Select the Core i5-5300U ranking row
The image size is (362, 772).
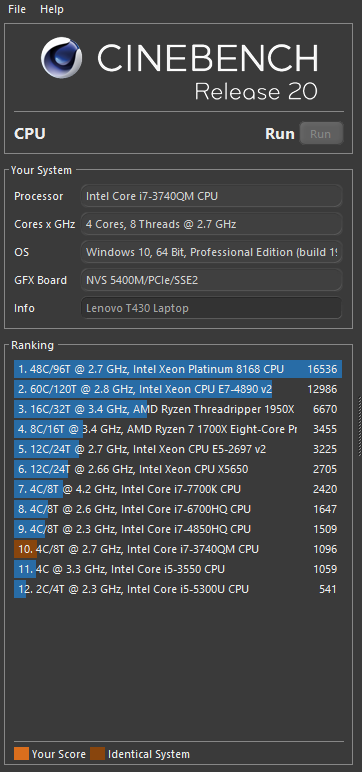click(178, 589)
